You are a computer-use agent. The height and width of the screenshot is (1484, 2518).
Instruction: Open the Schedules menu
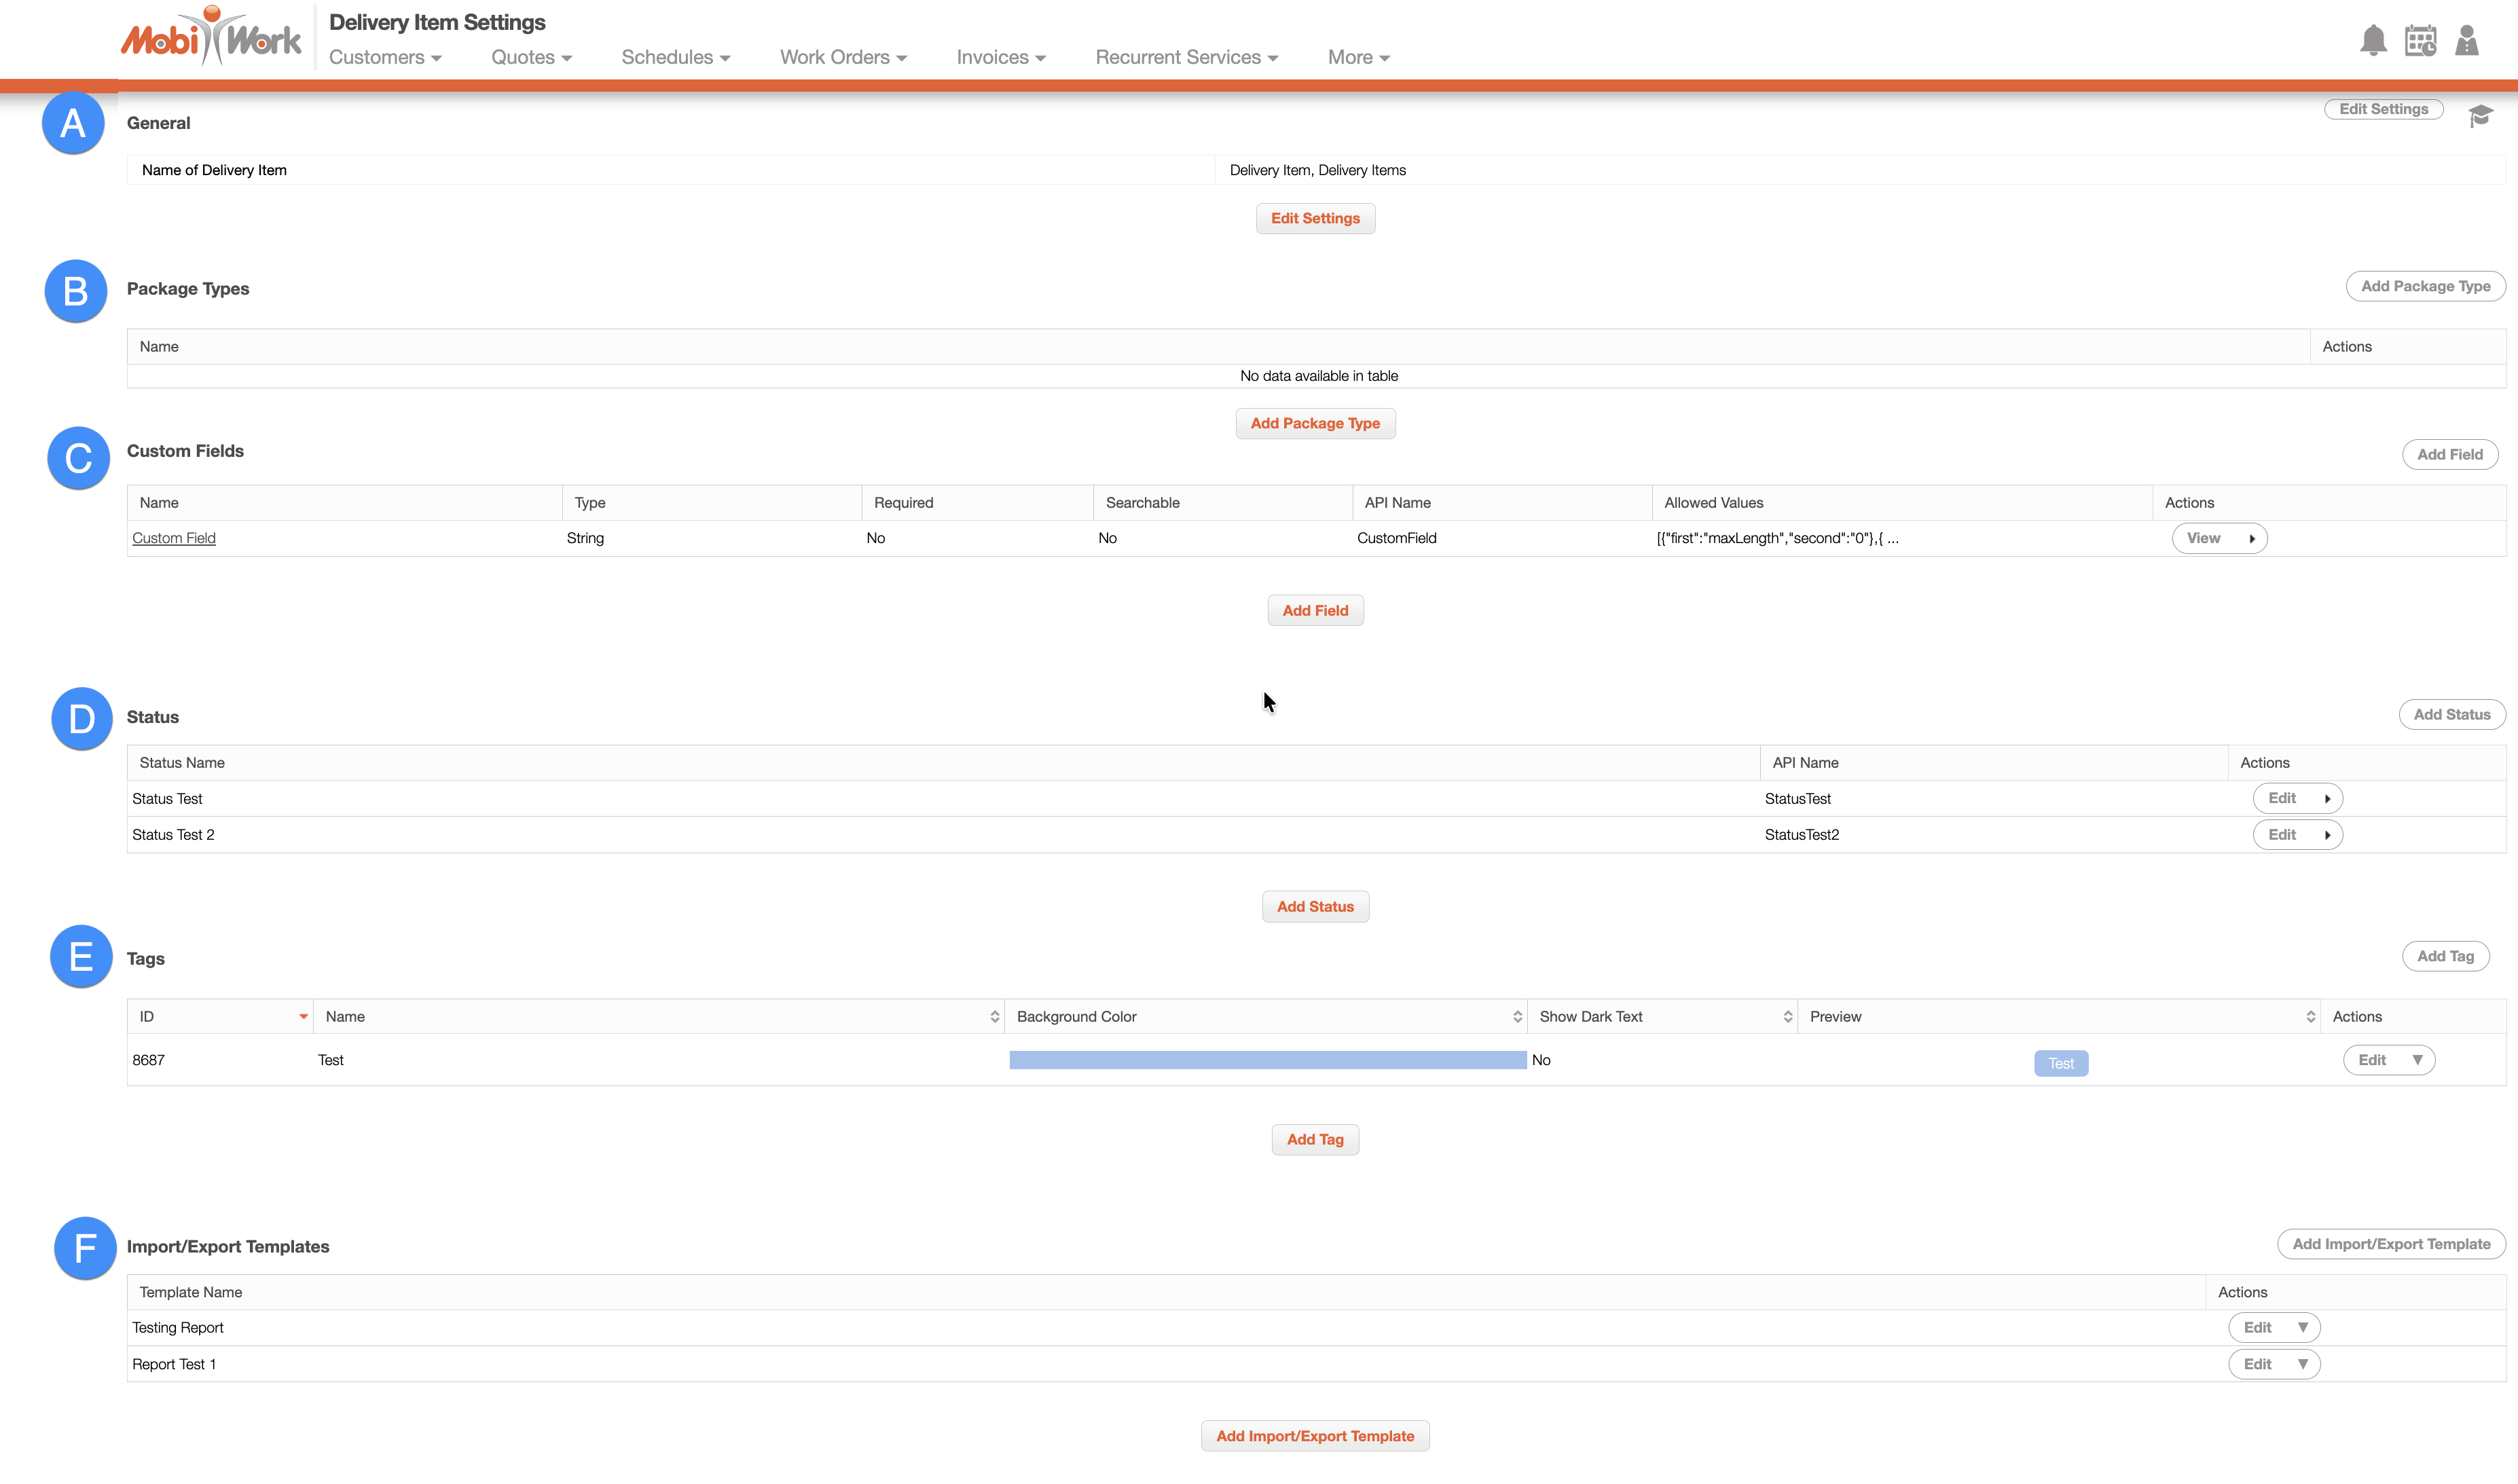[x=676, y=57]
